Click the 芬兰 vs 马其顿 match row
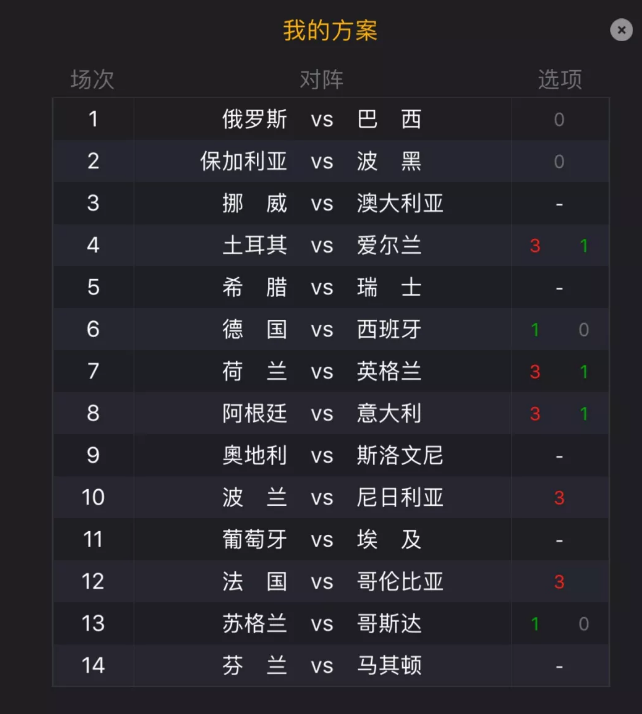 click(331, 666)
